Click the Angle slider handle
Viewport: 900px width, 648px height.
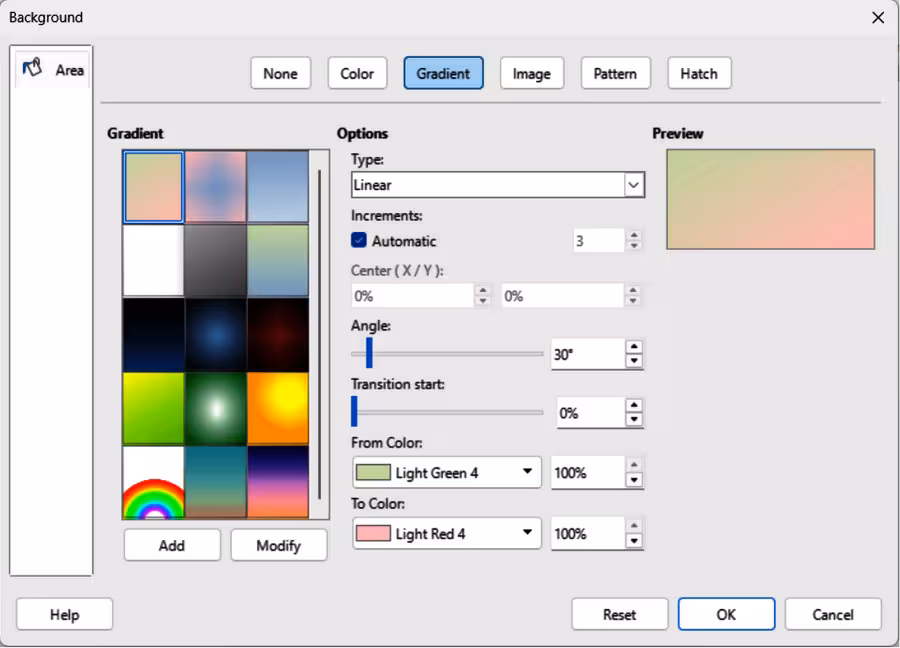tap(369, 353)
